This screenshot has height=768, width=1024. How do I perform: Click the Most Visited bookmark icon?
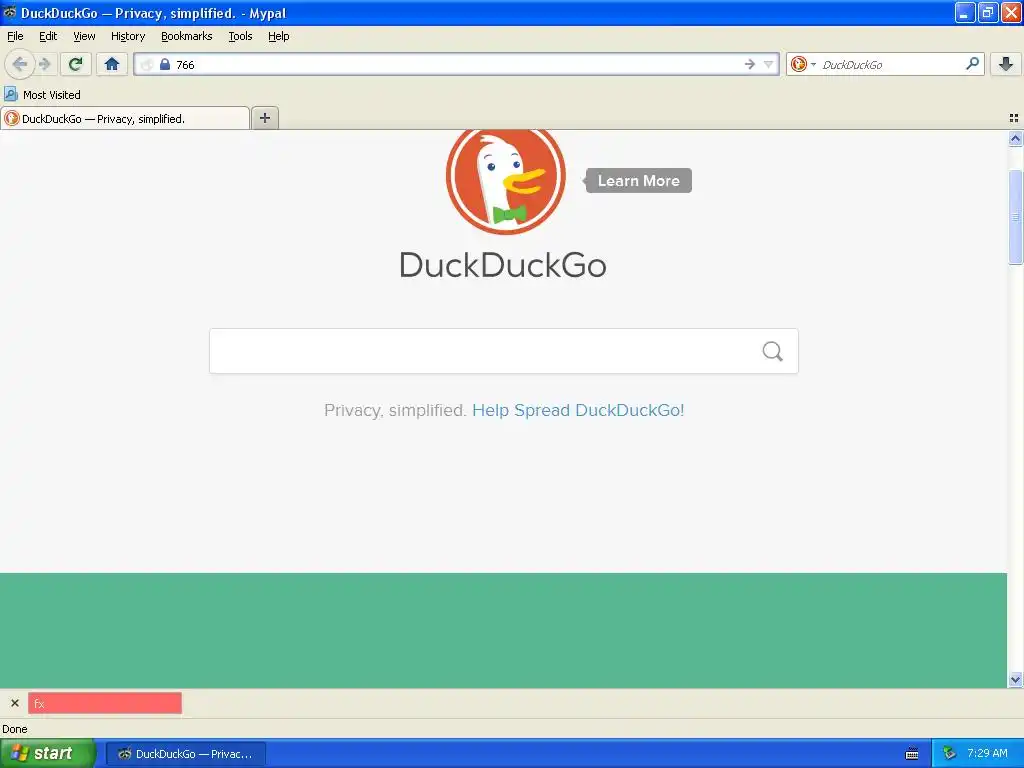(11, 94)
